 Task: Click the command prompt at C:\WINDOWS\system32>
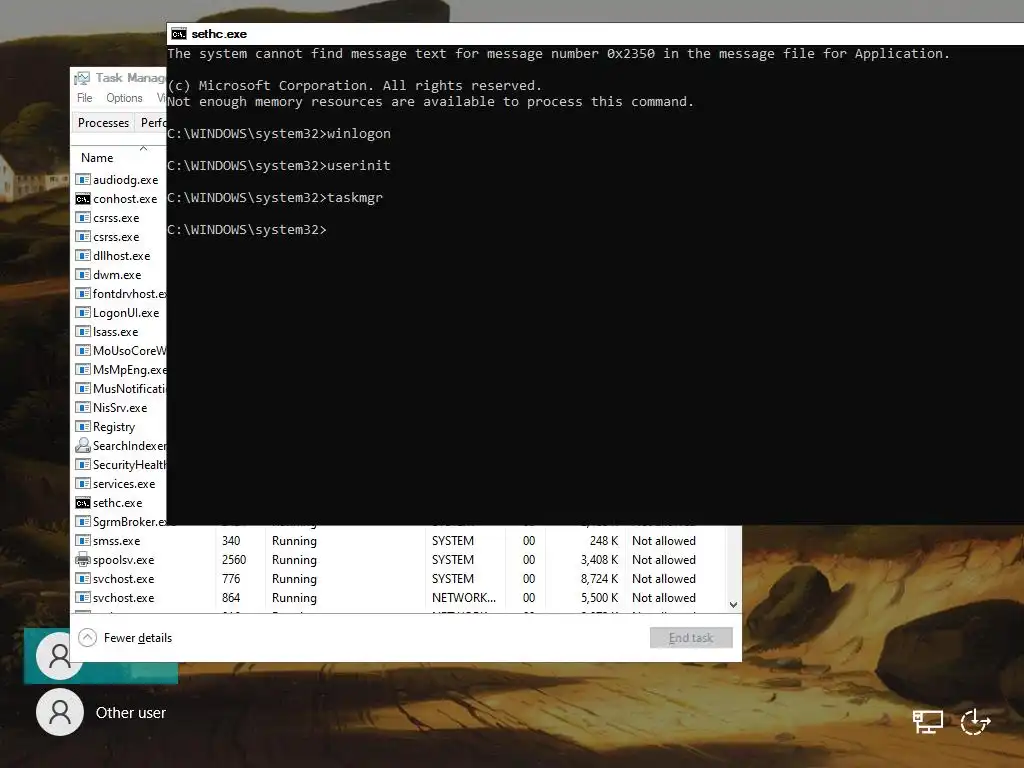247,230
